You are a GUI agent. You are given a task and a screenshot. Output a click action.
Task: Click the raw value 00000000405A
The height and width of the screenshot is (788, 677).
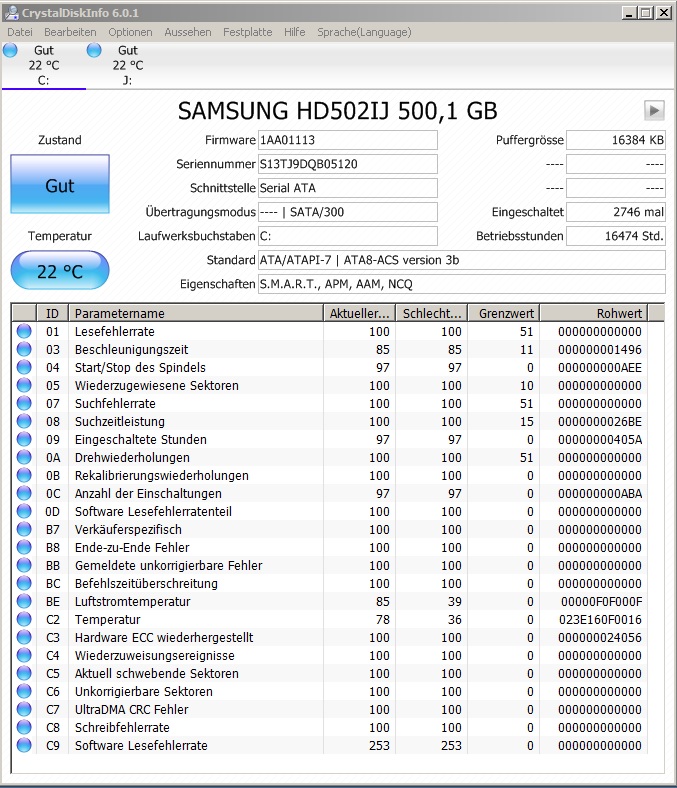600,440
